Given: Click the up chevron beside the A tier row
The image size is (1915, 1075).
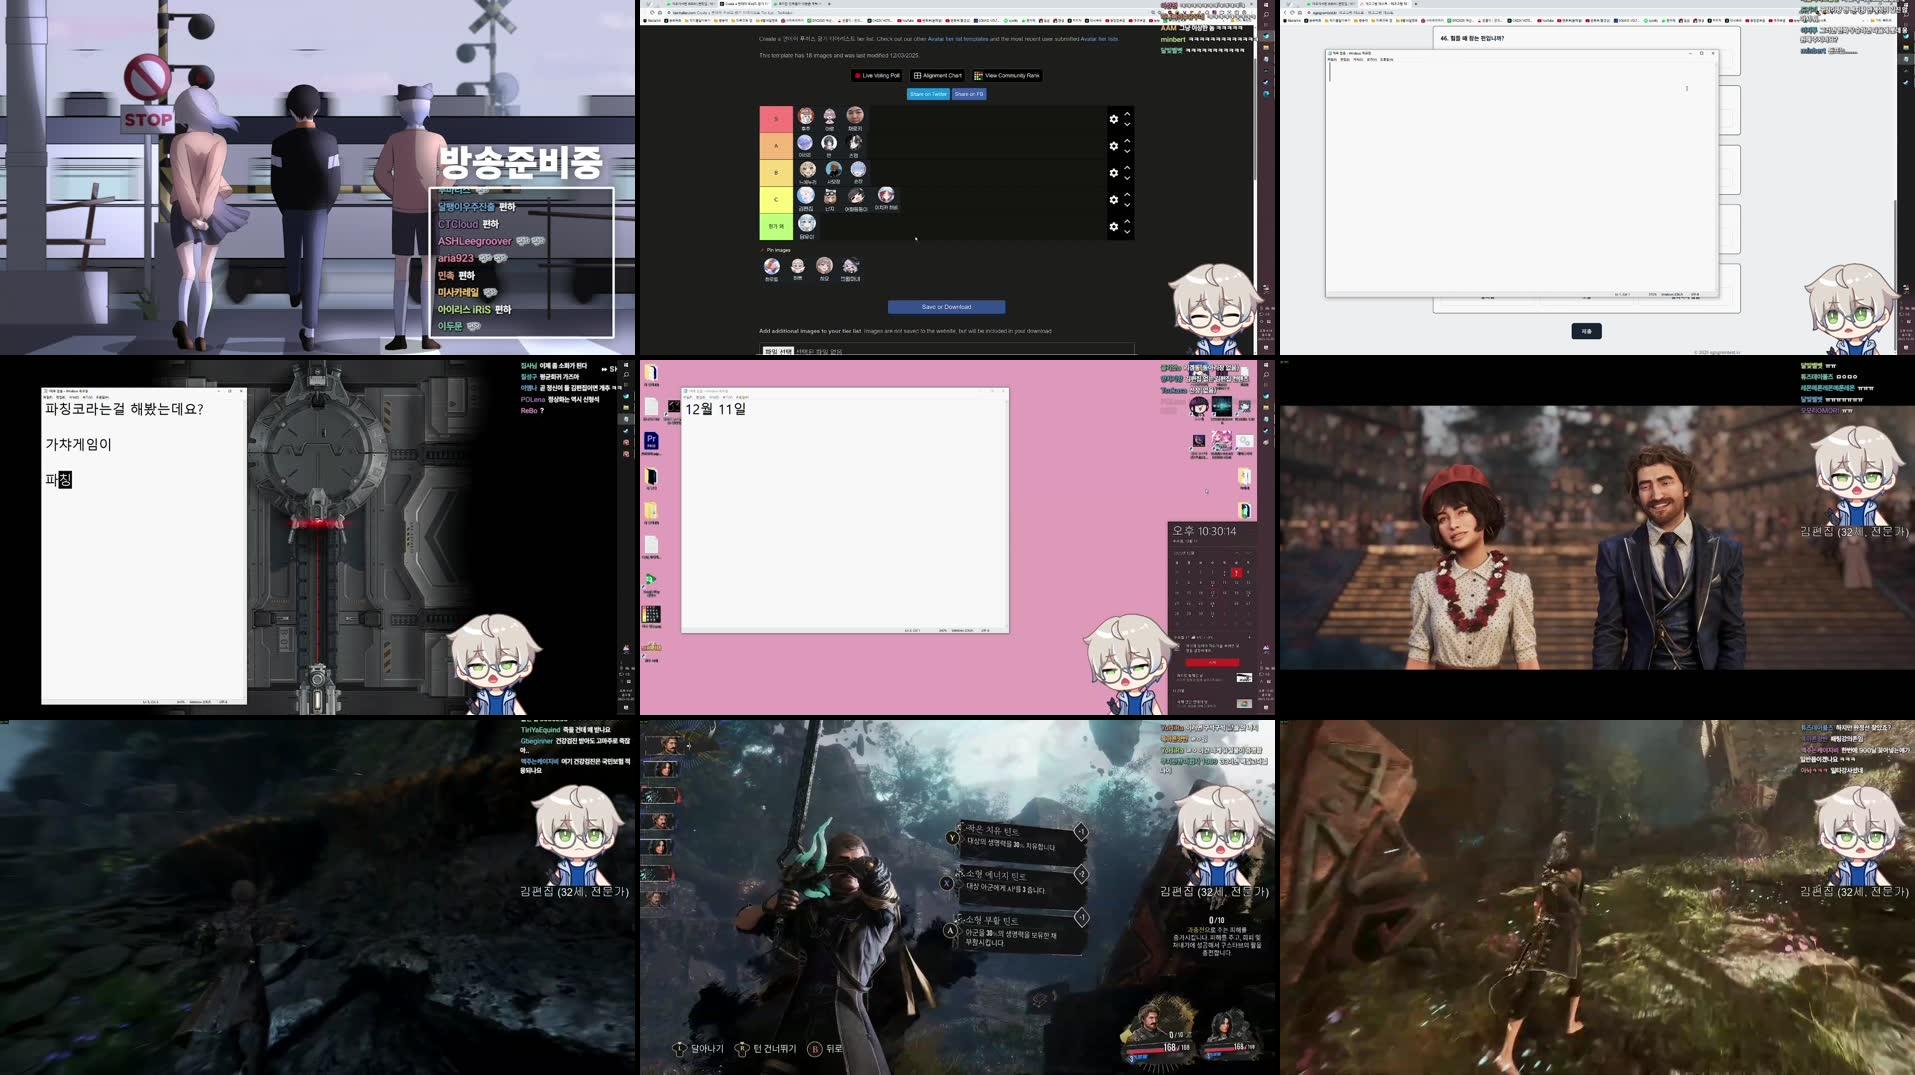Looking at the screenshot, I should [1127, 142].
